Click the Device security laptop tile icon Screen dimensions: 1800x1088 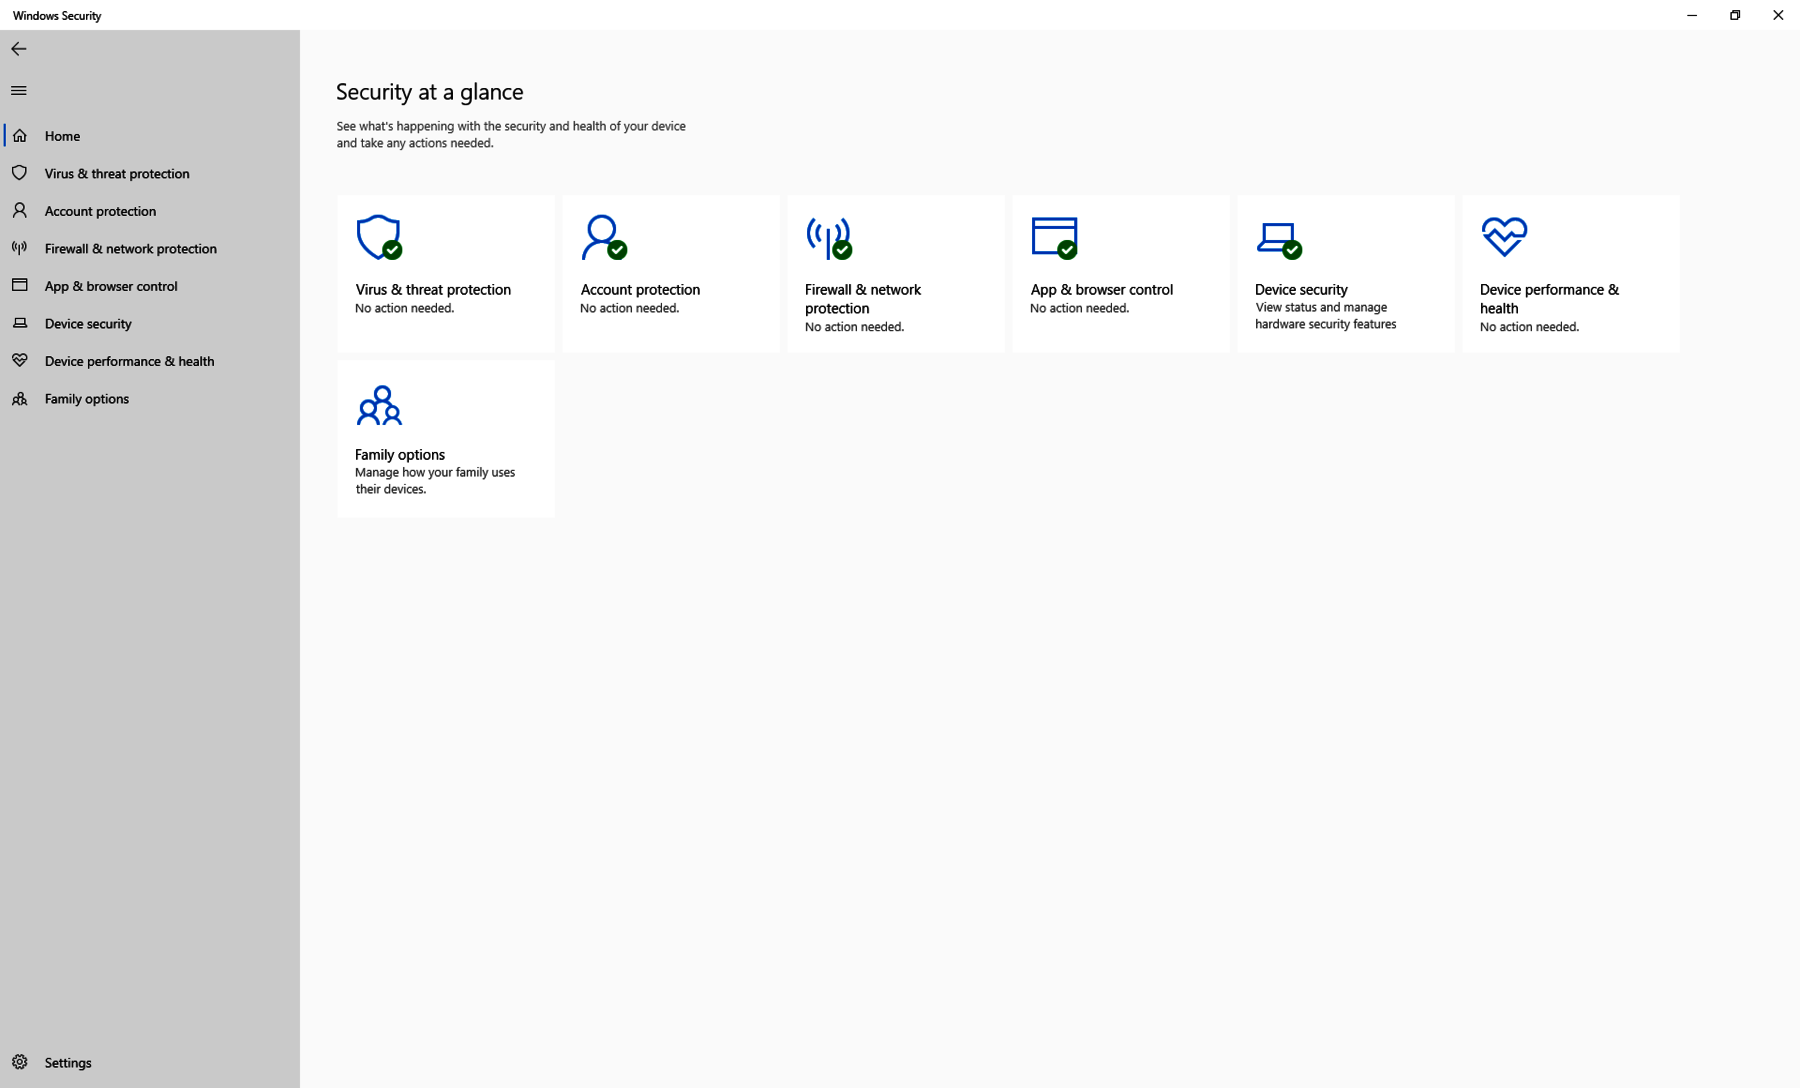(x=1279, y=238)
